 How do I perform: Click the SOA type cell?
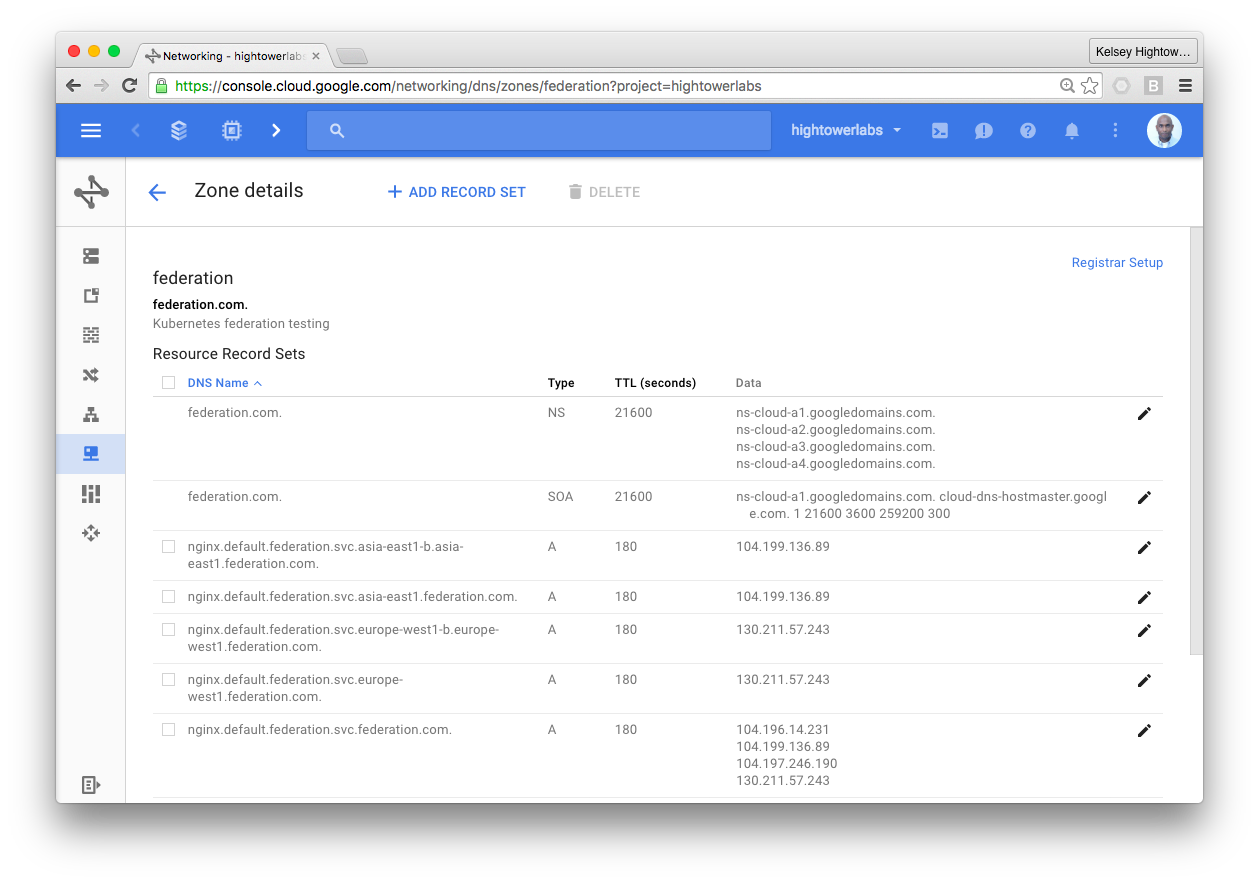[560, 497]
